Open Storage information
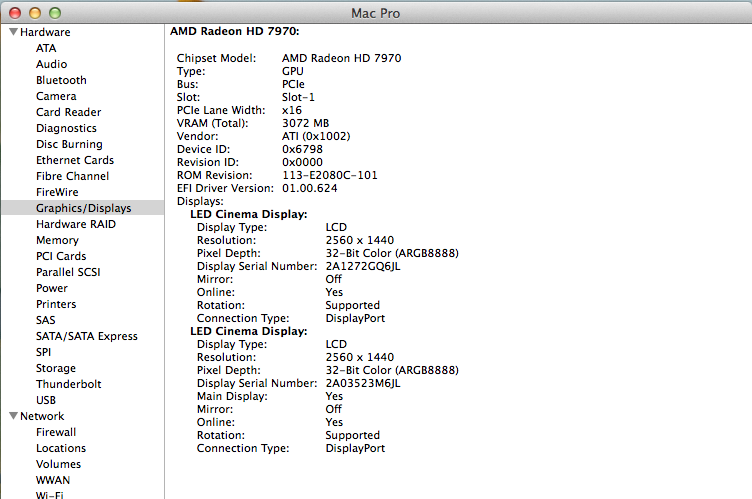The height and width of the screenshot is (499, 752). click(x=56, y=368)
